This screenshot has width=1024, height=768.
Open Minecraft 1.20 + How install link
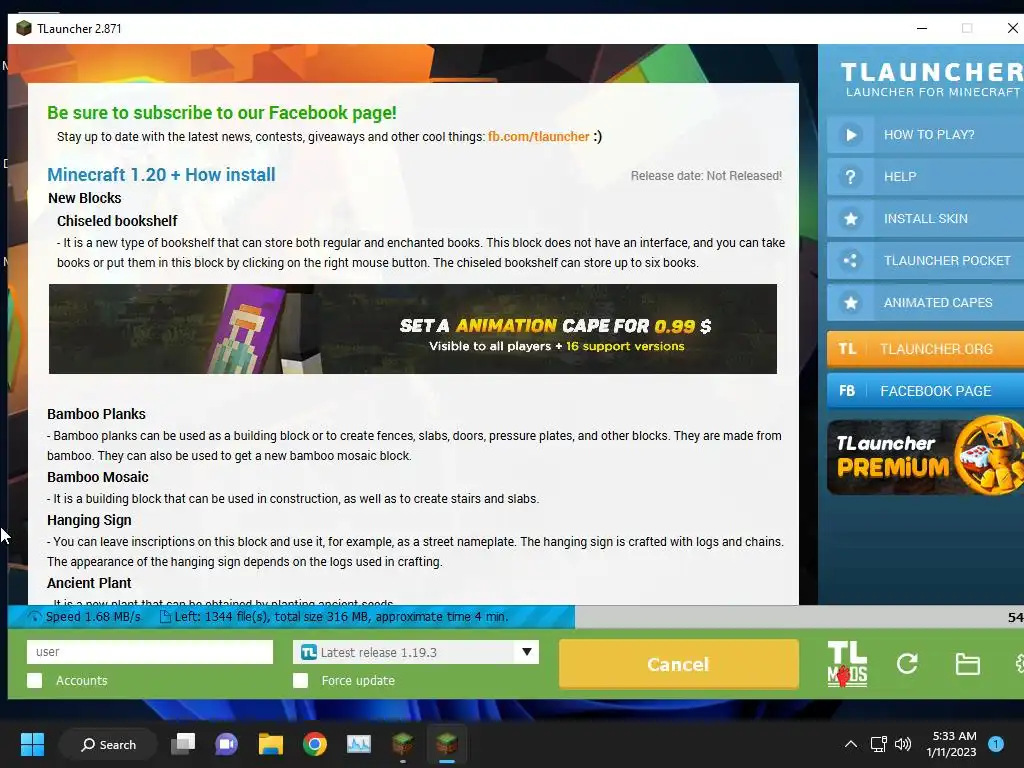(x=161, y=174)
